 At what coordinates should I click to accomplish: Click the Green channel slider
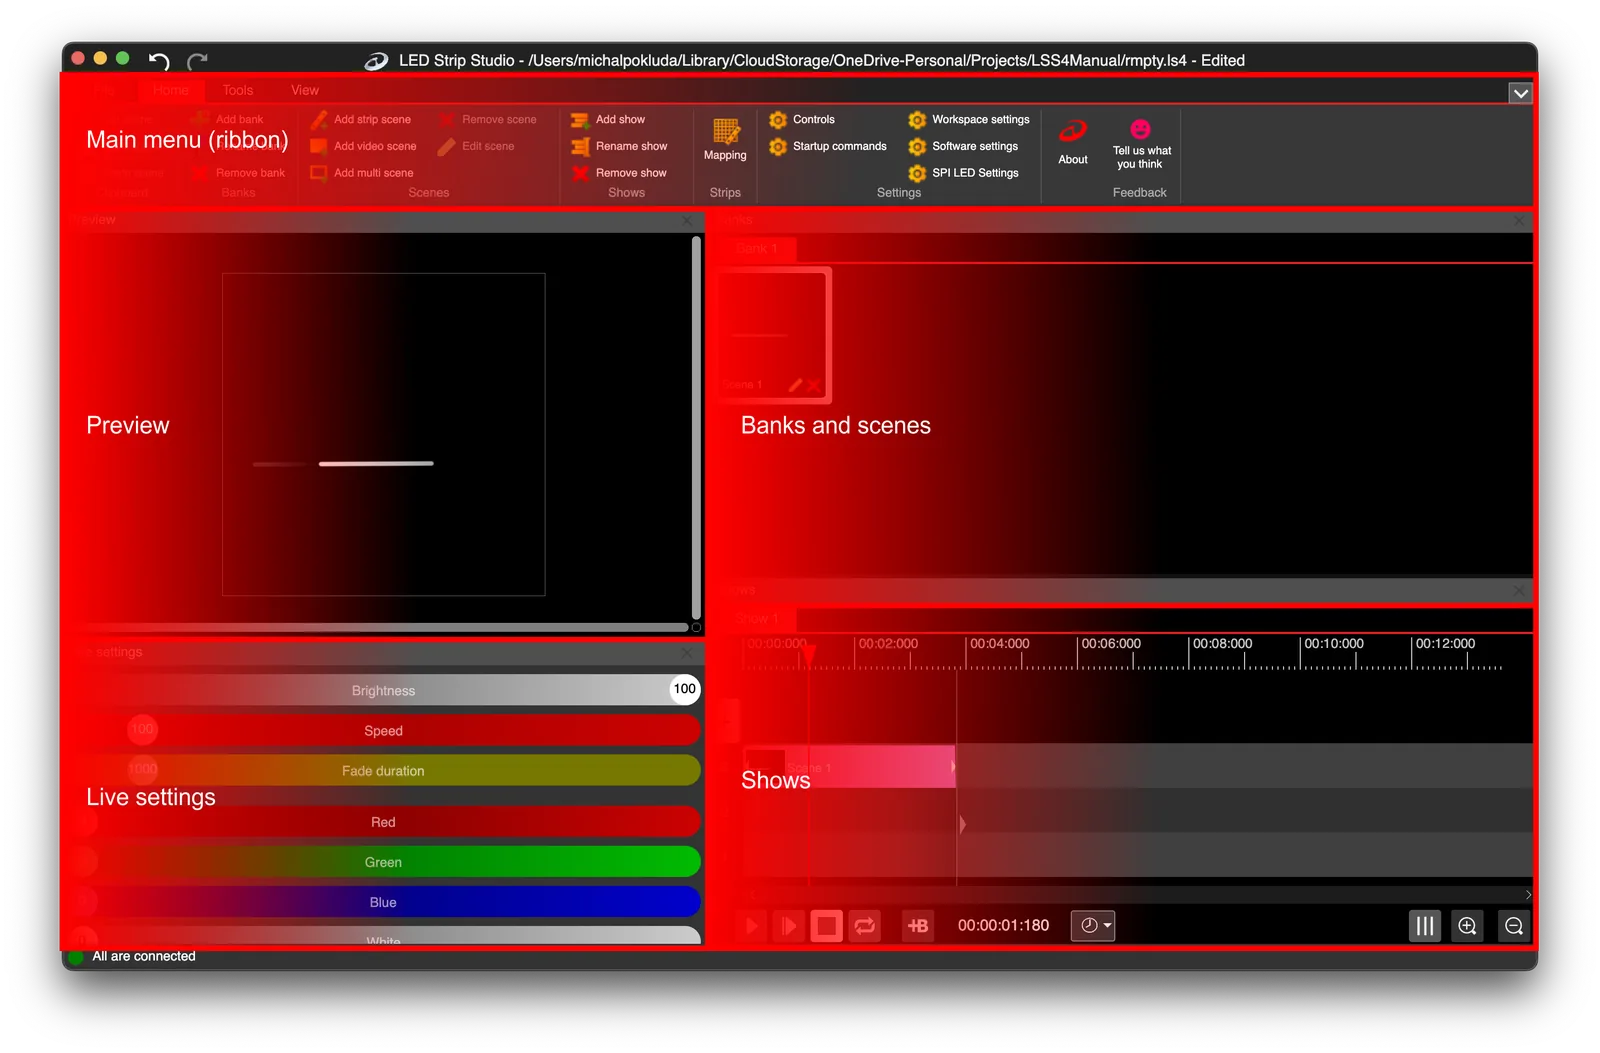[x=384, y=862]
